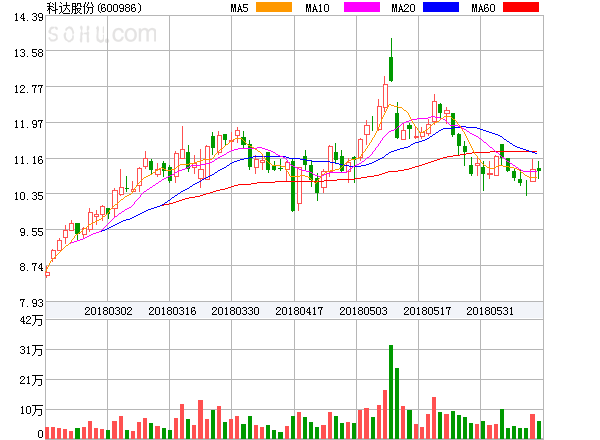
Task: Click the first candlestick near 8.74
Action: point(47,274)
